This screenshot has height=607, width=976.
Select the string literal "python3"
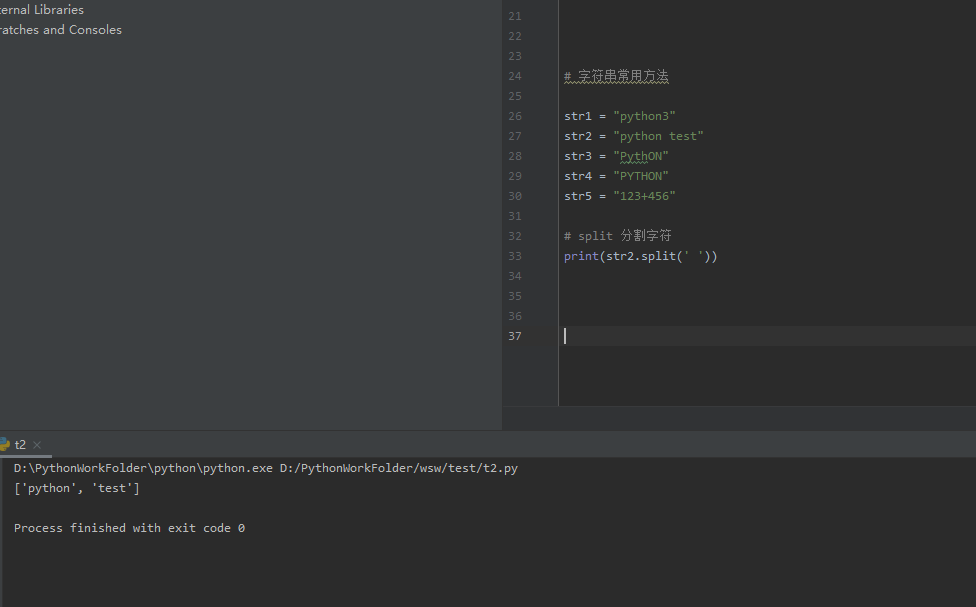(x=645, y=115)
